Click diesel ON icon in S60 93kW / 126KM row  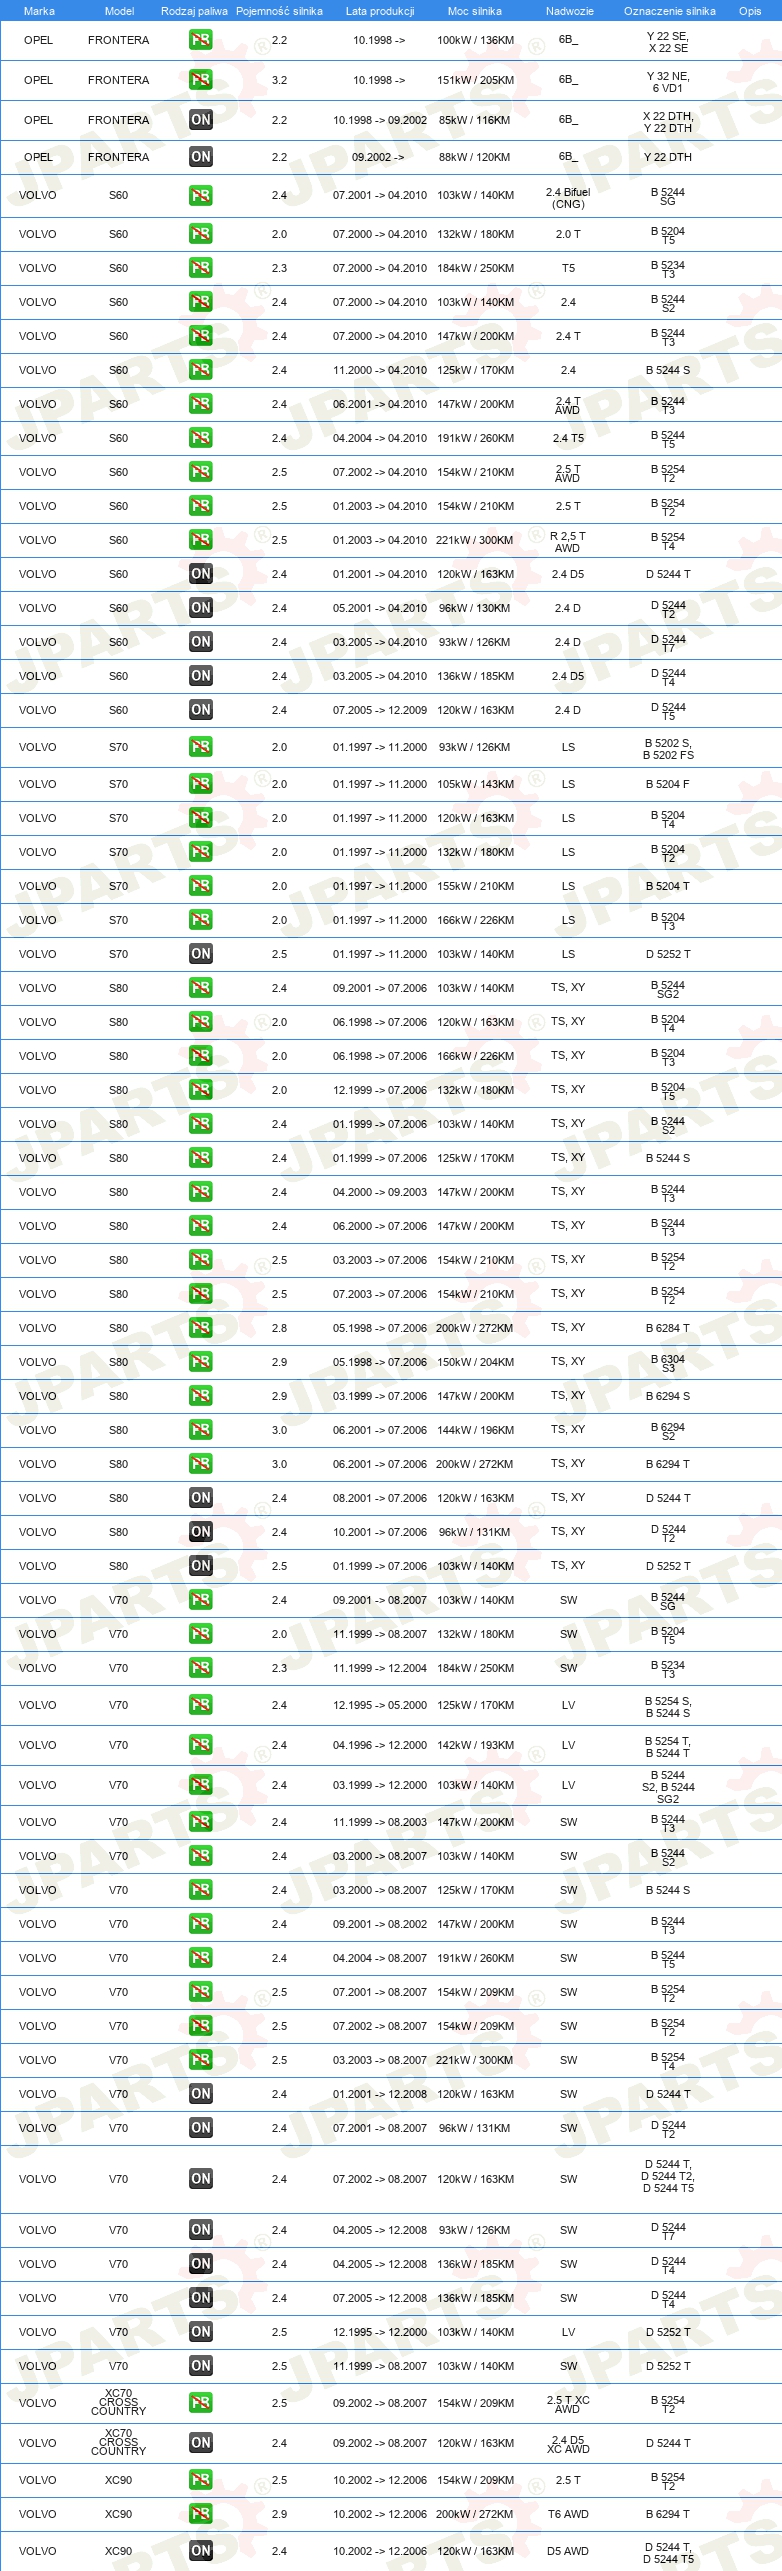coord(200,642)
